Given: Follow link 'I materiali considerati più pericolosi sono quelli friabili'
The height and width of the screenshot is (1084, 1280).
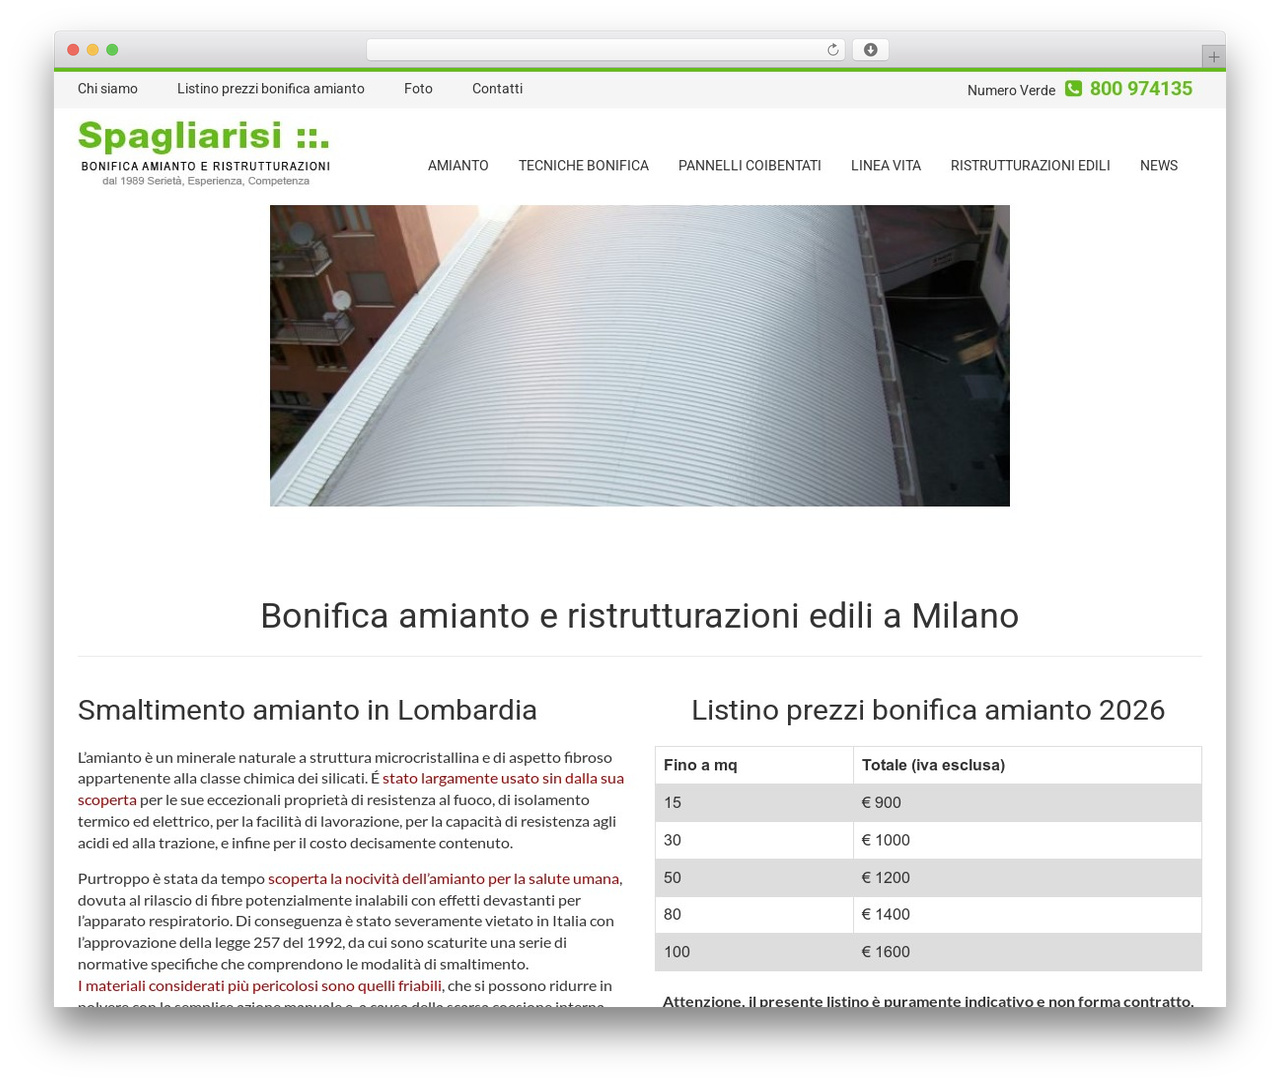Looking at the screenshot, I should (x=260, y=986).
